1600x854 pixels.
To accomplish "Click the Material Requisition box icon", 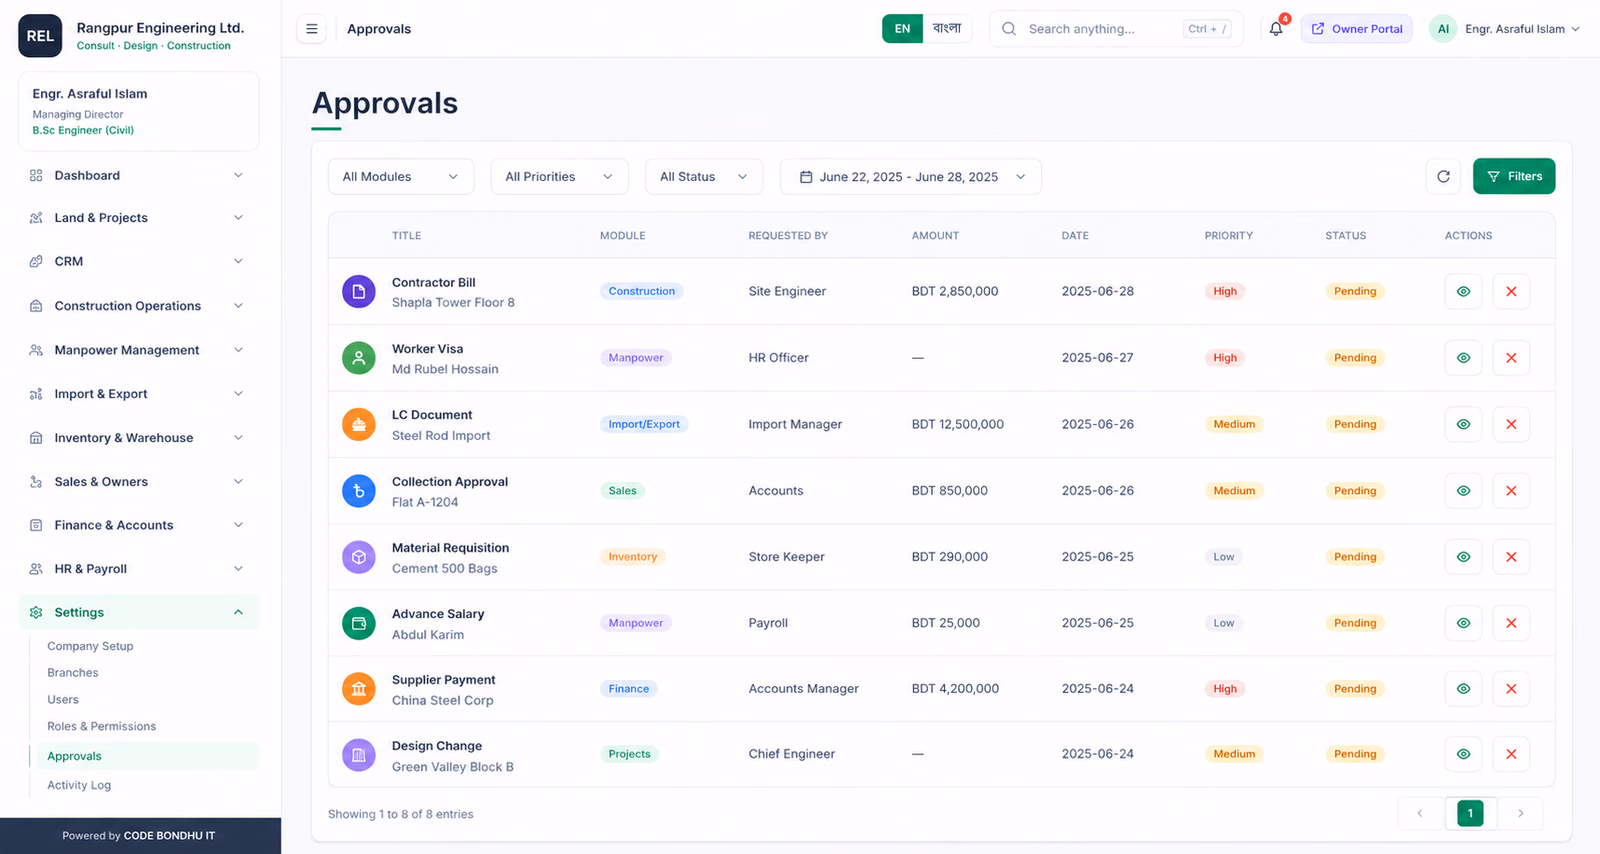I will point(359,557).
